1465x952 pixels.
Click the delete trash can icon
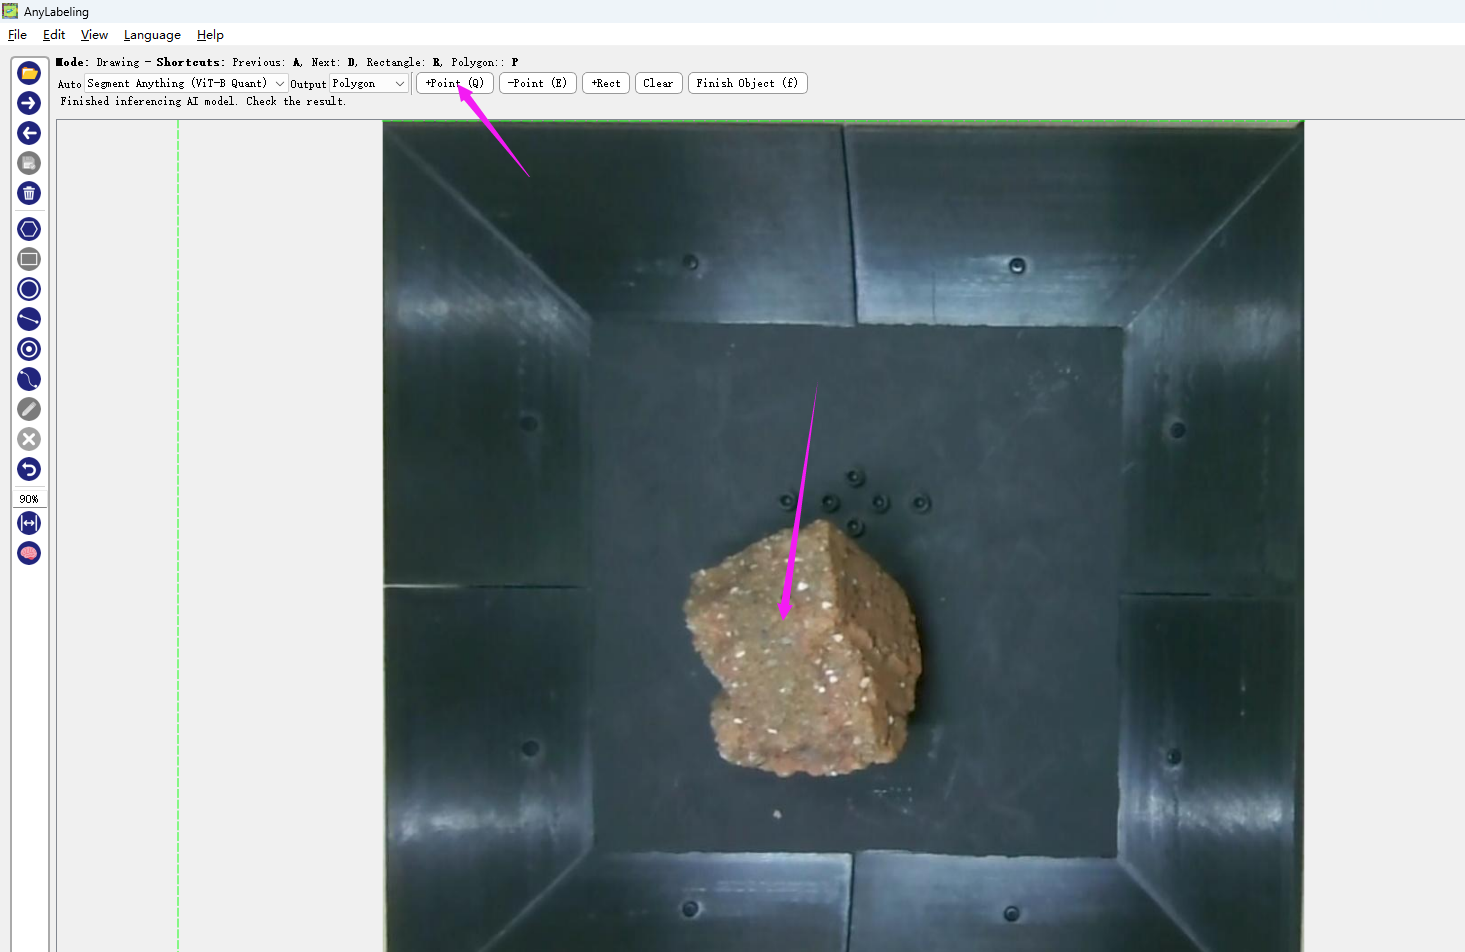tap(29, 193)
